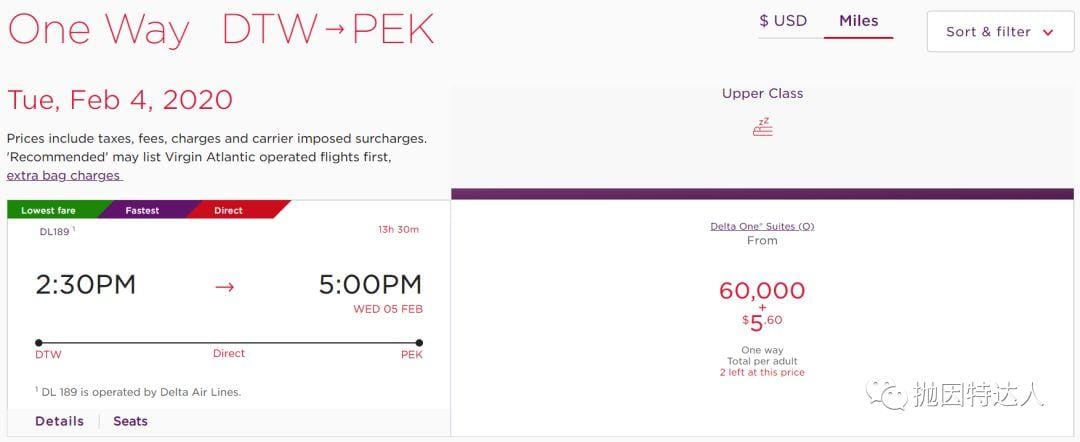Switch price display to Miles
The height and width of the screenshot is (442, 1080).
pos(858,21)
